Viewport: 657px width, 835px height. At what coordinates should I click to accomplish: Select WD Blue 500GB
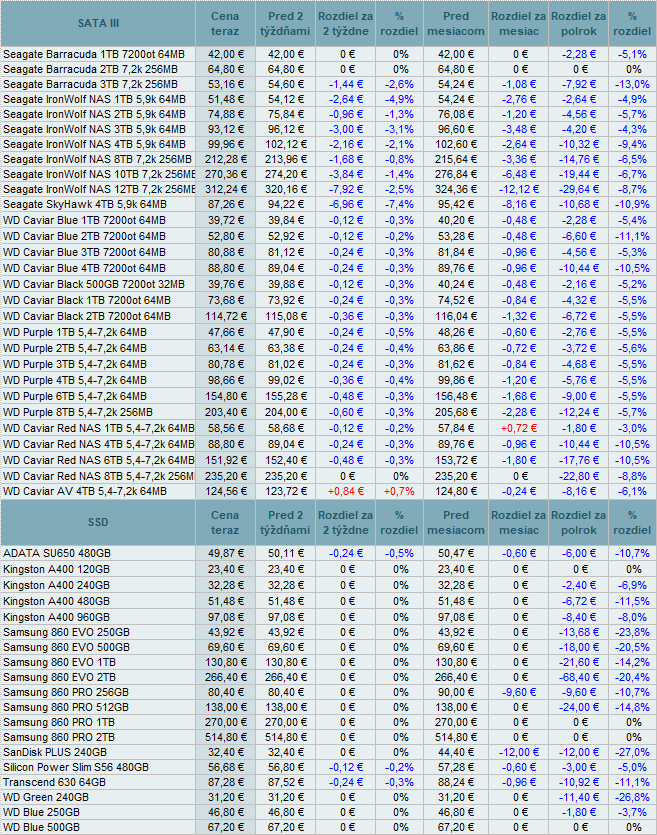tap(42, 827)
